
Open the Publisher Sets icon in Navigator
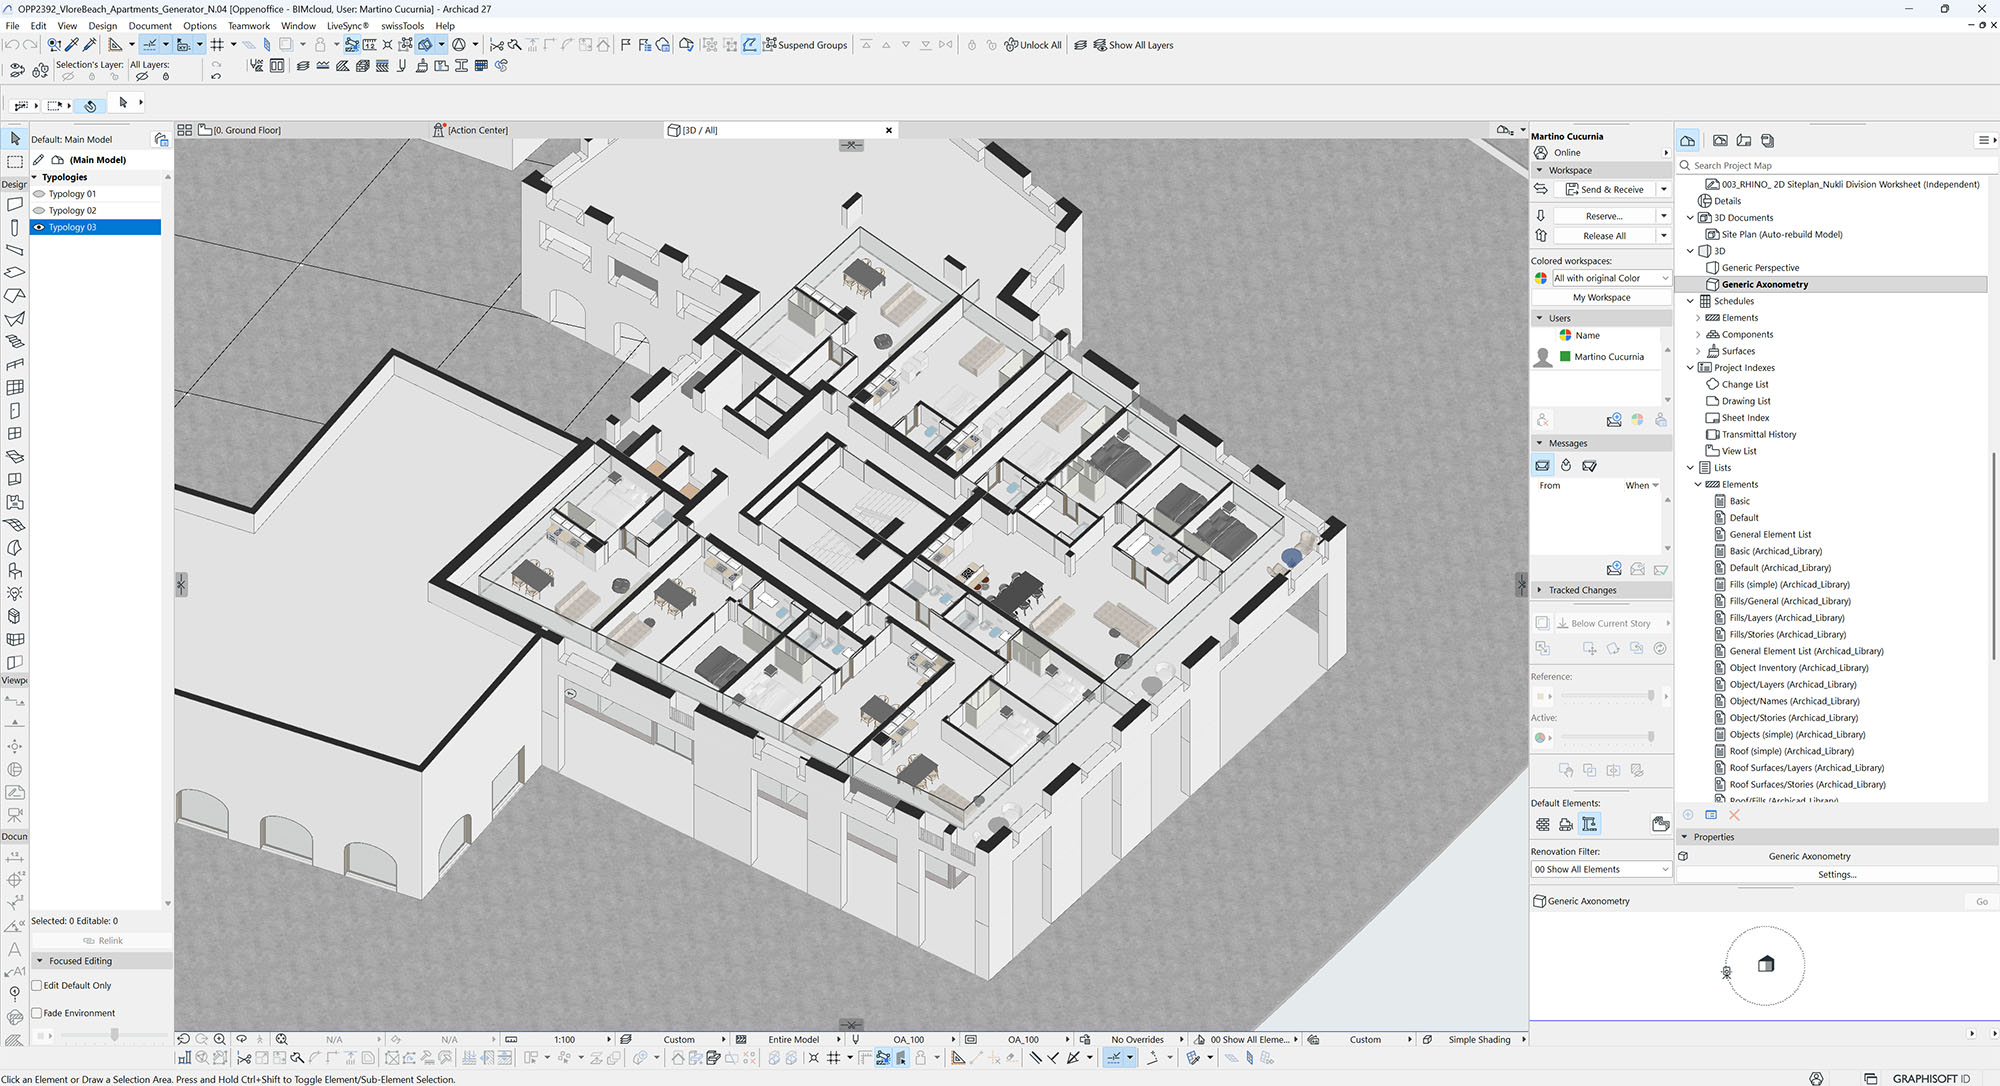tap(1768, 141)
